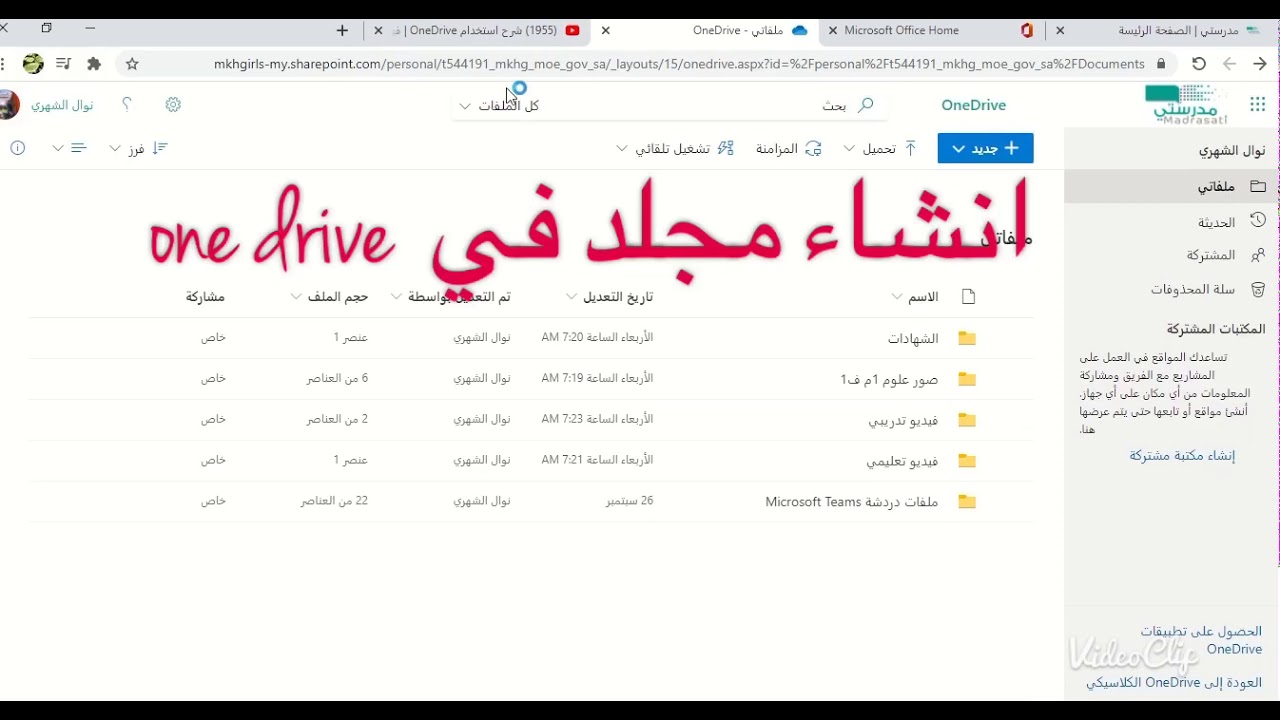
Task: Open the صور علوم 1م ف1 folder name
Action: [x=889, y=379]
